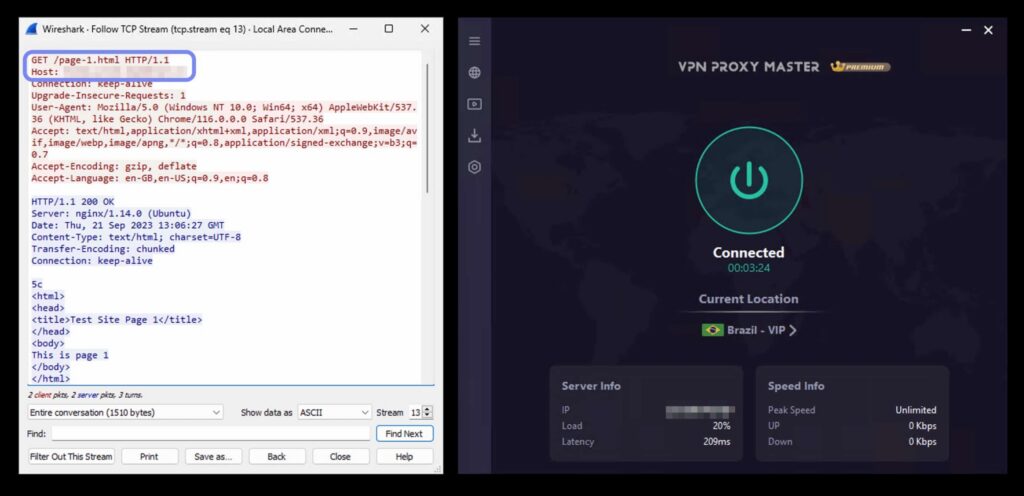The image size is (1024, 496).
Task: Open VPN settings hexagon icon
Action: pos(474,167)
